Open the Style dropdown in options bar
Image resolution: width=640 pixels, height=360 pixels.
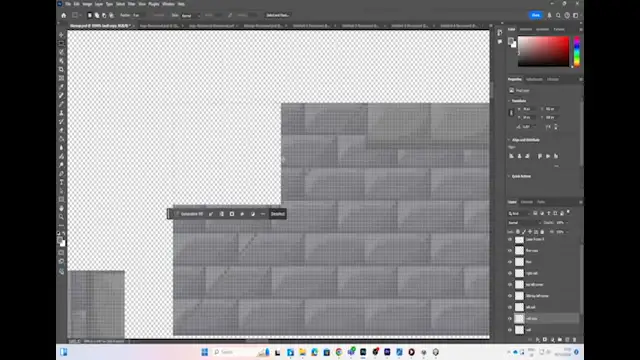tap(191, 16)
